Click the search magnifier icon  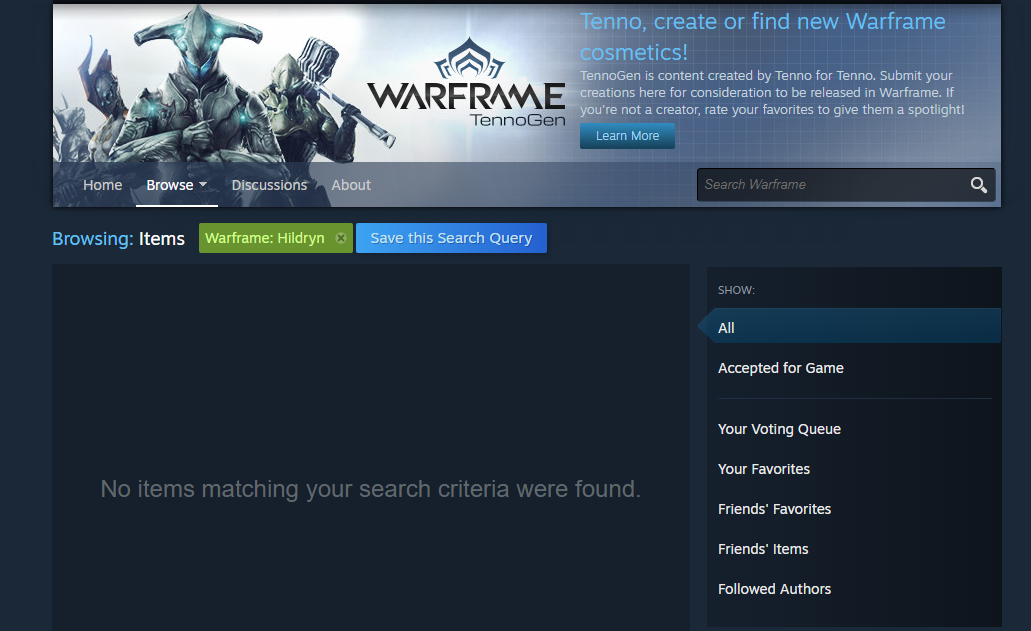point(978,185)
